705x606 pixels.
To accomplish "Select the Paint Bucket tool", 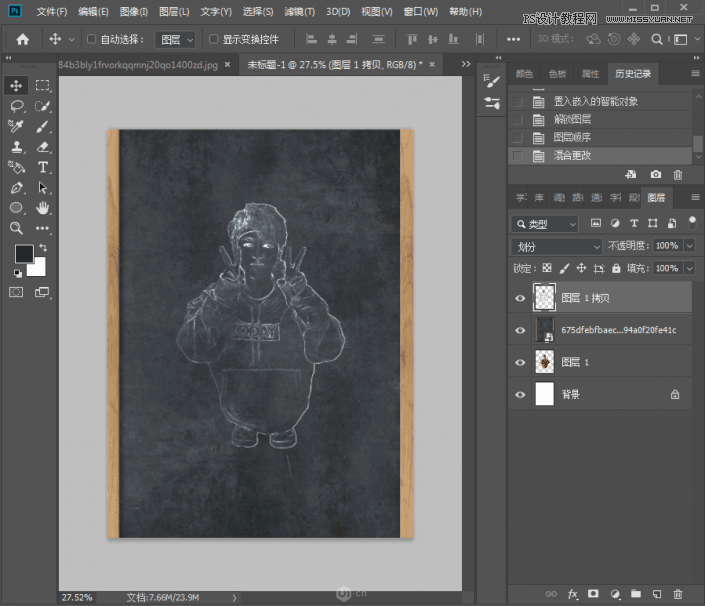I will (16, 167).
